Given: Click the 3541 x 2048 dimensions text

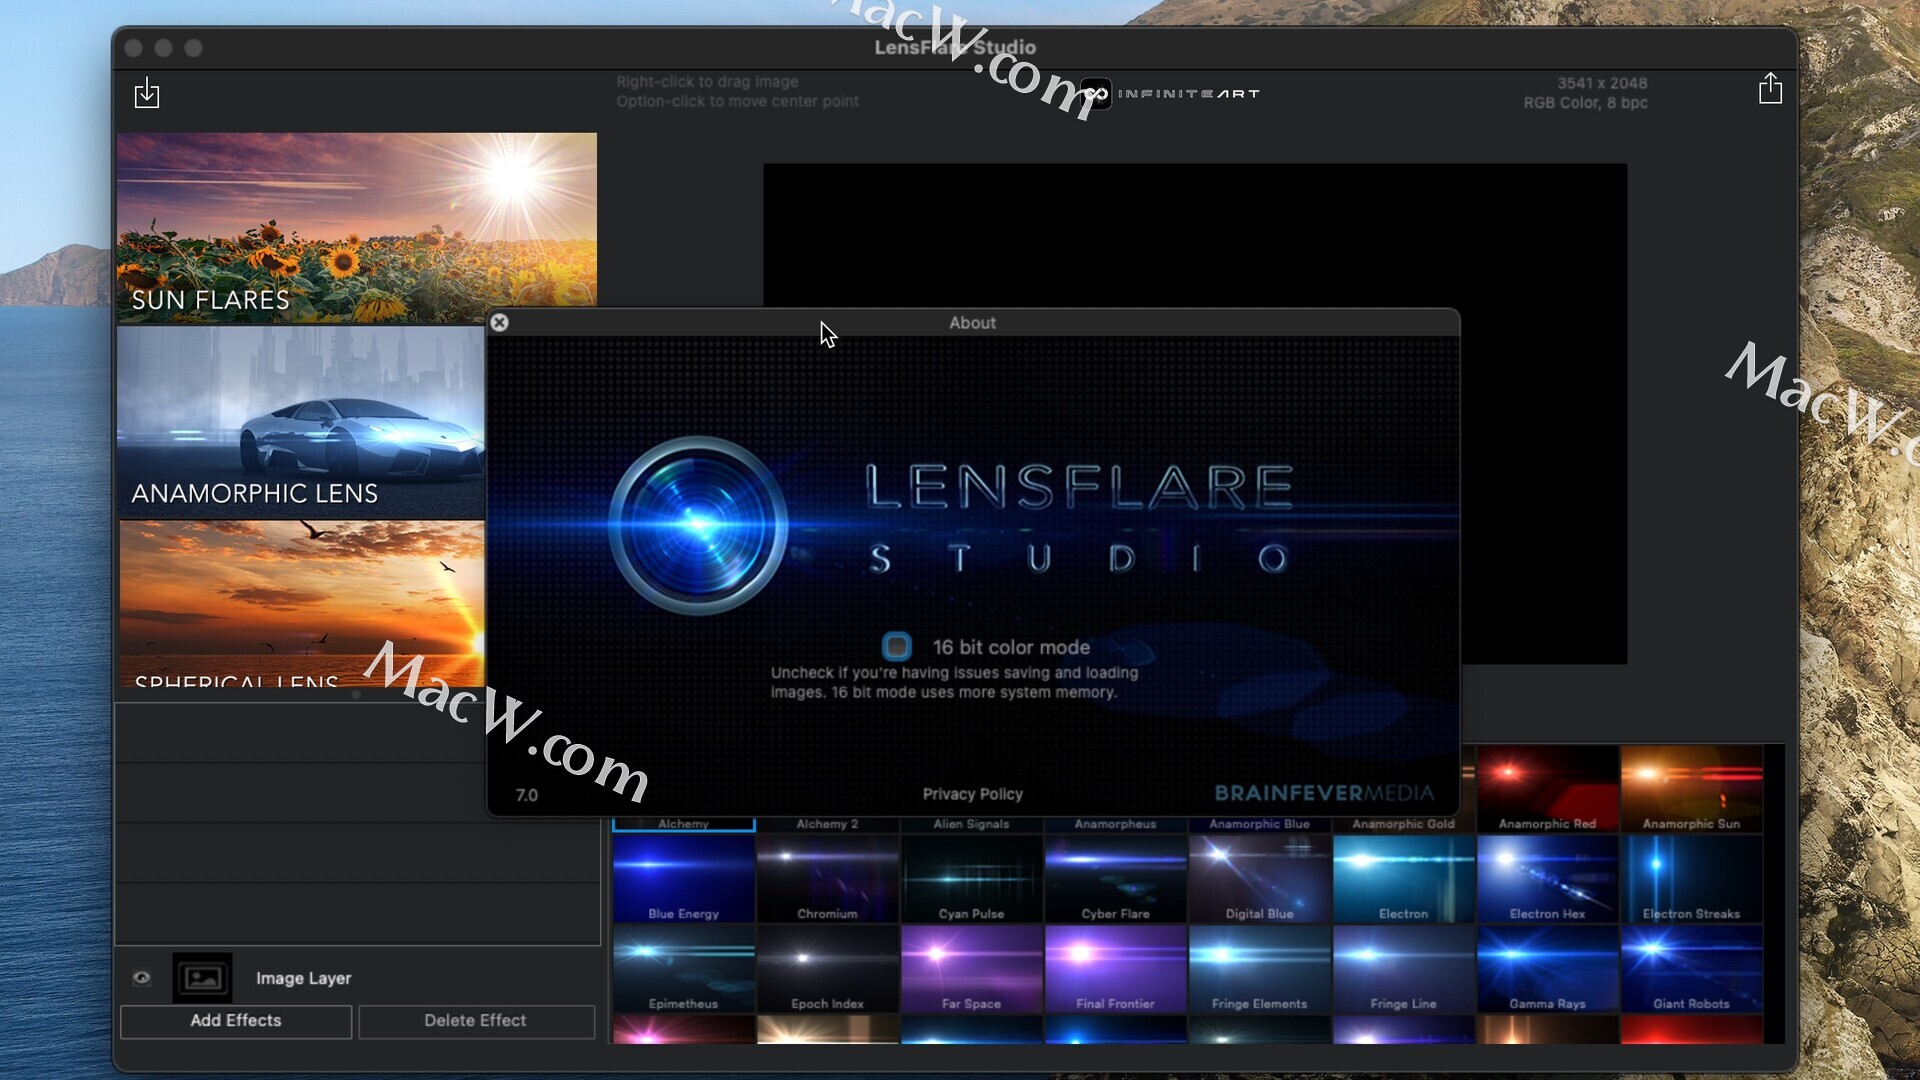Looking at the screenshot, I should [1601, 83].
